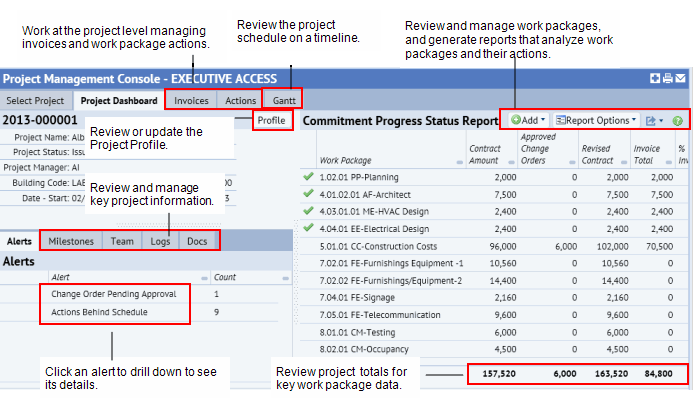Viewport: 693px width, 408px height.
Task: Open Change Order Pending Approval alert
Action: [x=113, y=295]
